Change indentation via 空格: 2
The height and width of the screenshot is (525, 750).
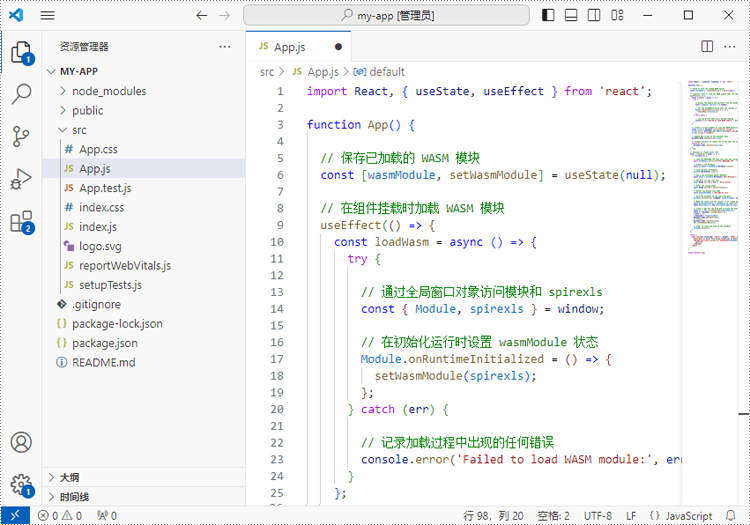[553, 516]
